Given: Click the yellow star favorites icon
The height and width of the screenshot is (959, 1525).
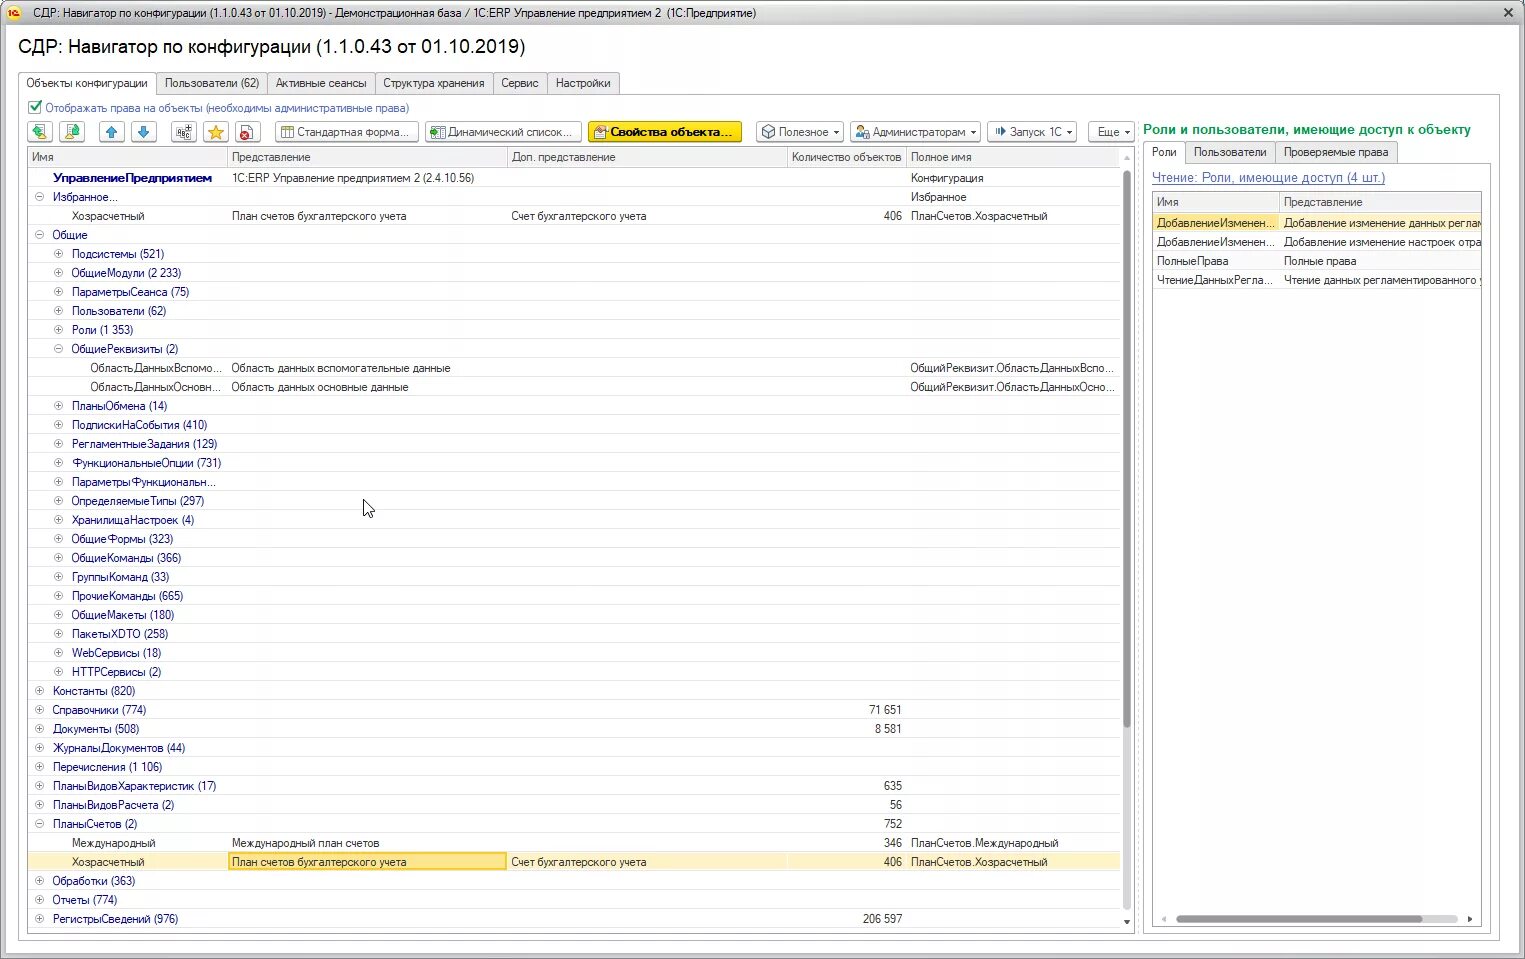Looking at the screenshot, I should tap(216, 132).
